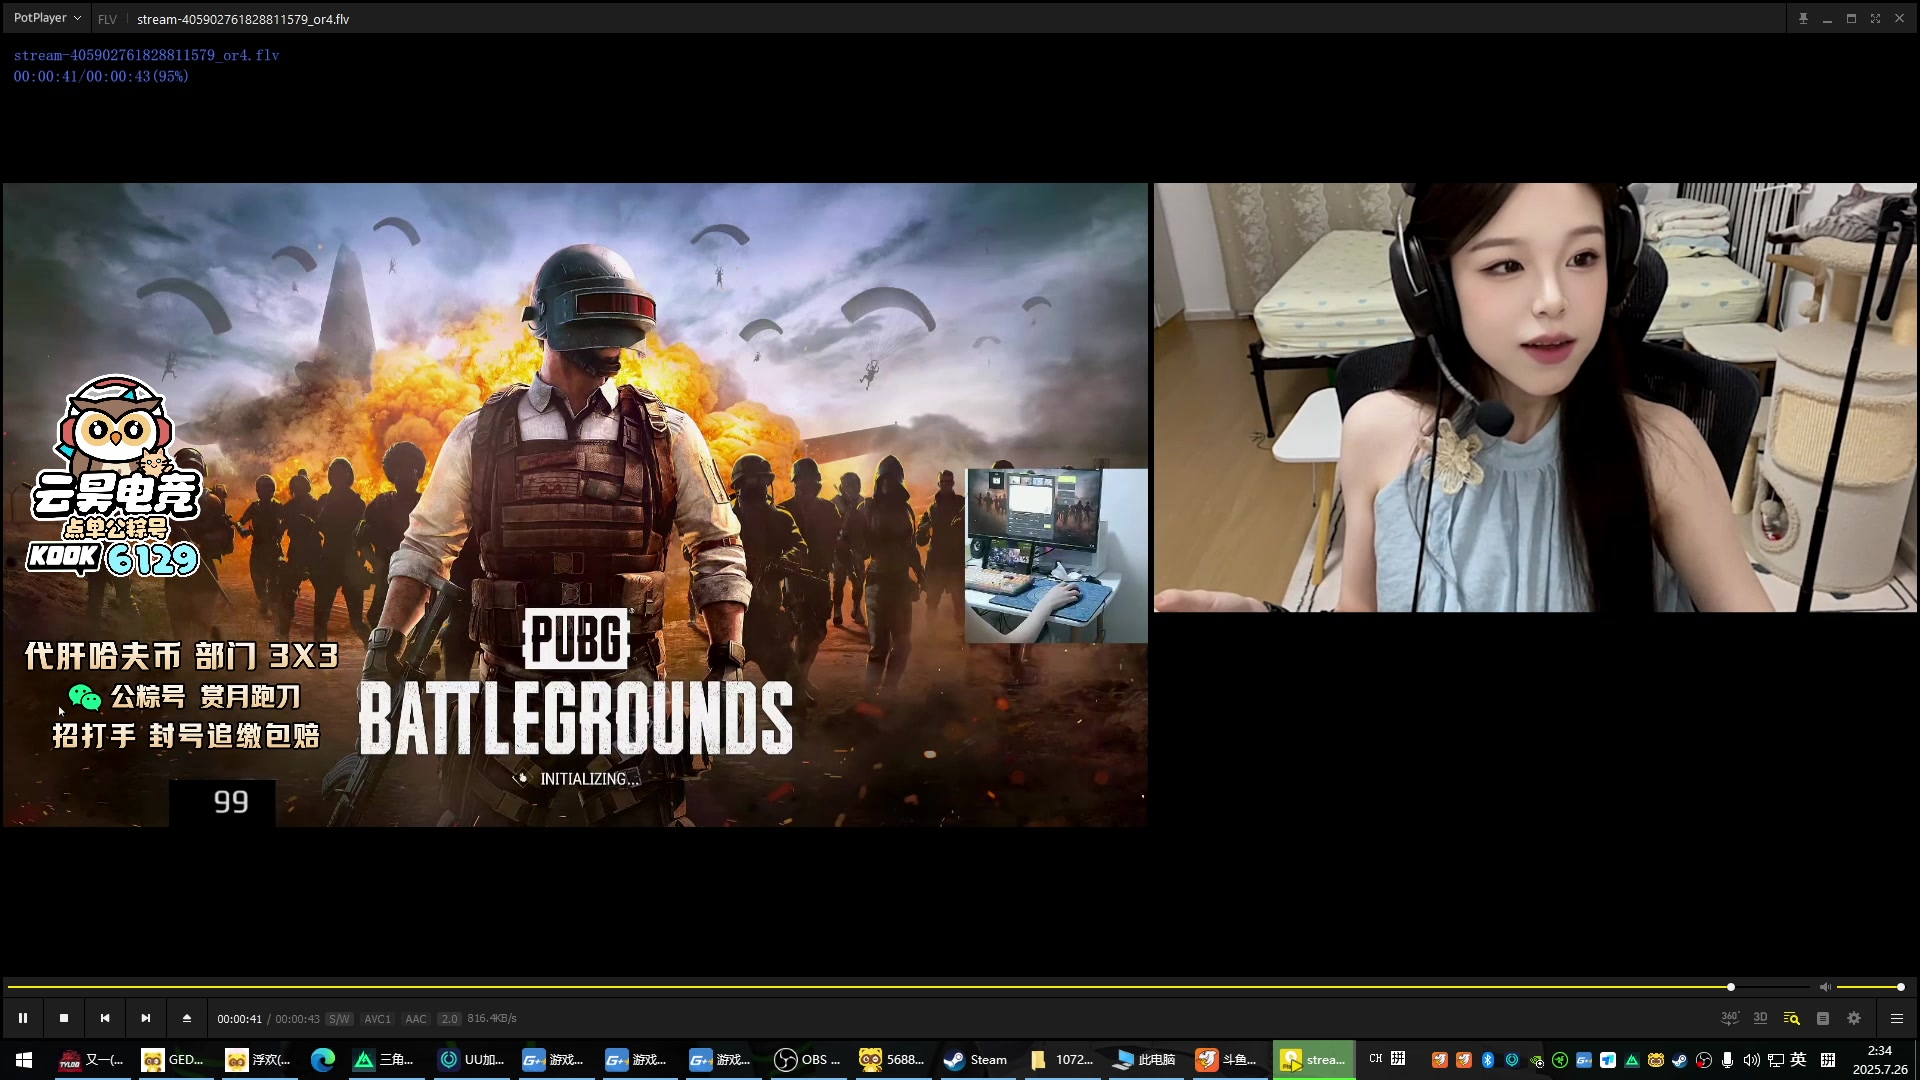
Task: Click the 2.0 audio channel label
Action: tap(449, 1019)
